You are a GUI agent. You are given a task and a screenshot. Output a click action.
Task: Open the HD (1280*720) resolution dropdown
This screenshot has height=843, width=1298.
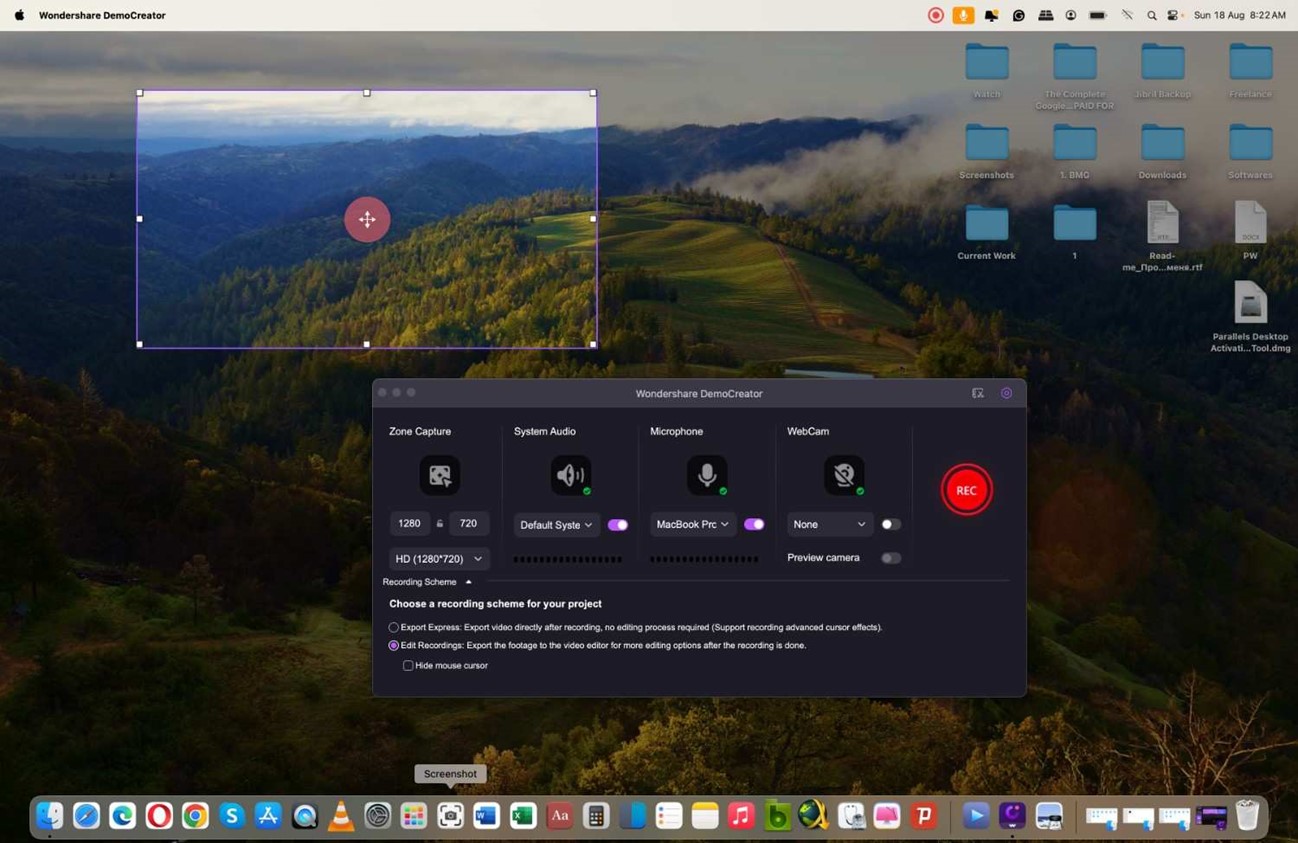click(439, 559)
